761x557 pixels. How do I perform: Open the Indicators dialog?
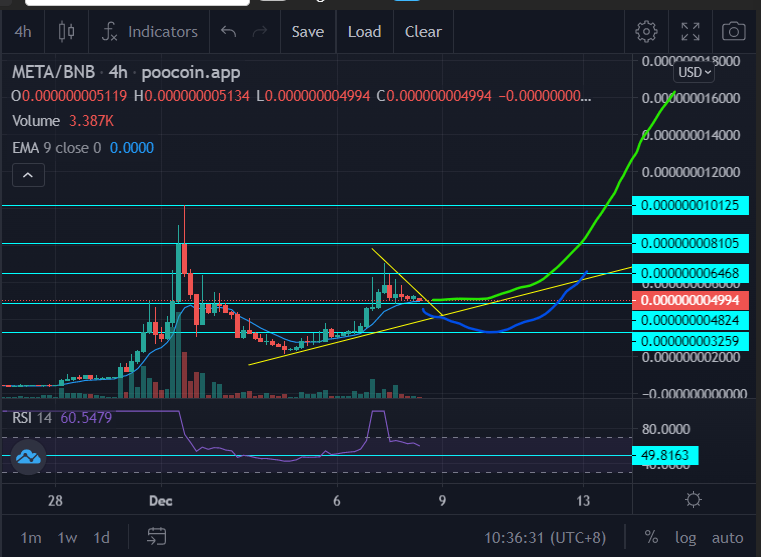click(149, 32)
